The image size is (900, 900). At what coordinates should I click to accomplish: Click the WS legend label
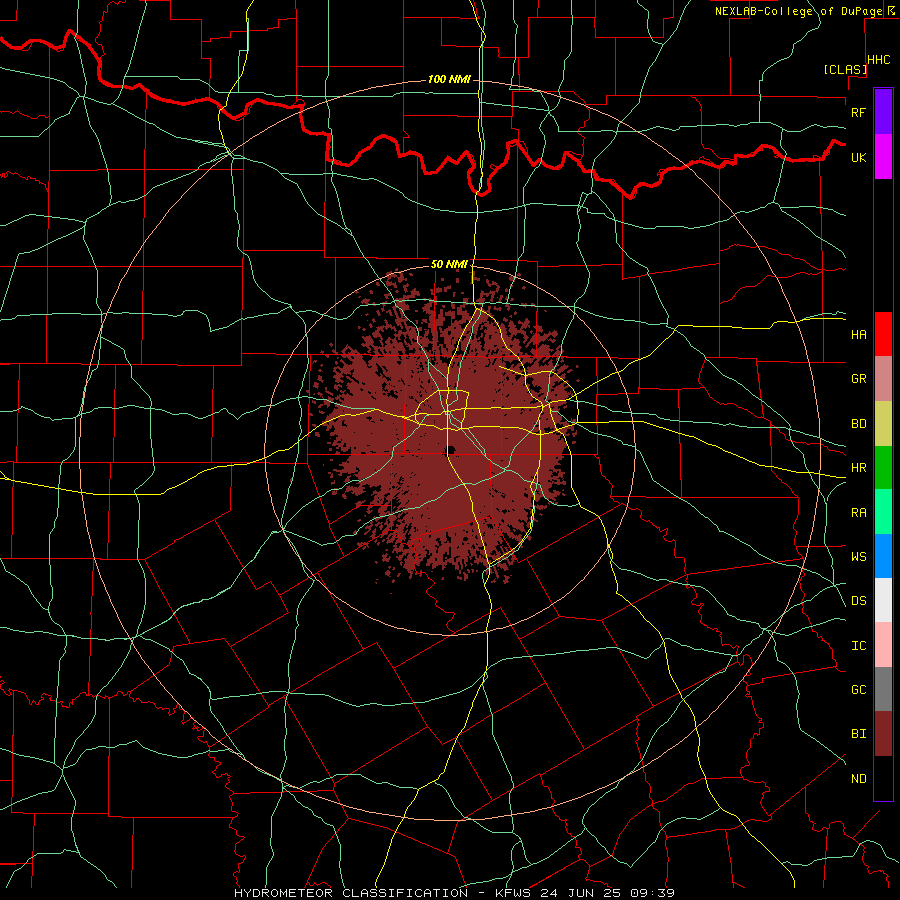(x=858, y=557)
